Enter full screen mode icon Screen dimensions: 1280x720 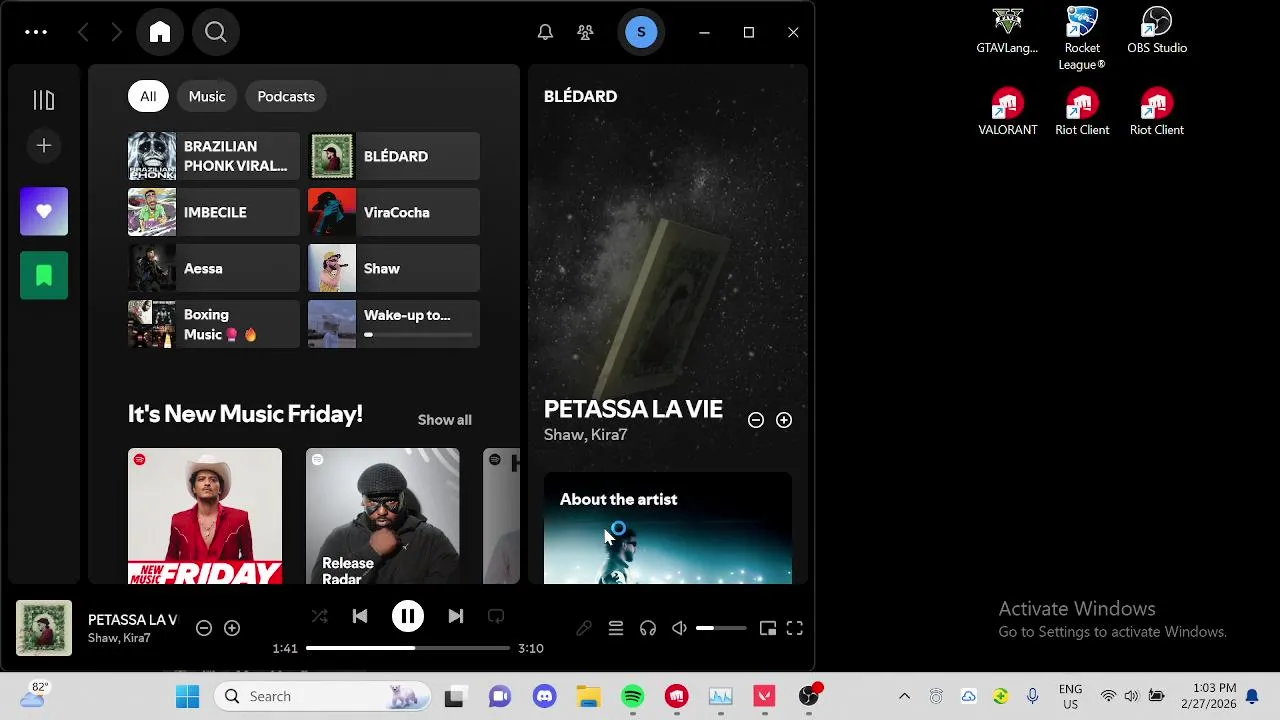coord(795,628)
